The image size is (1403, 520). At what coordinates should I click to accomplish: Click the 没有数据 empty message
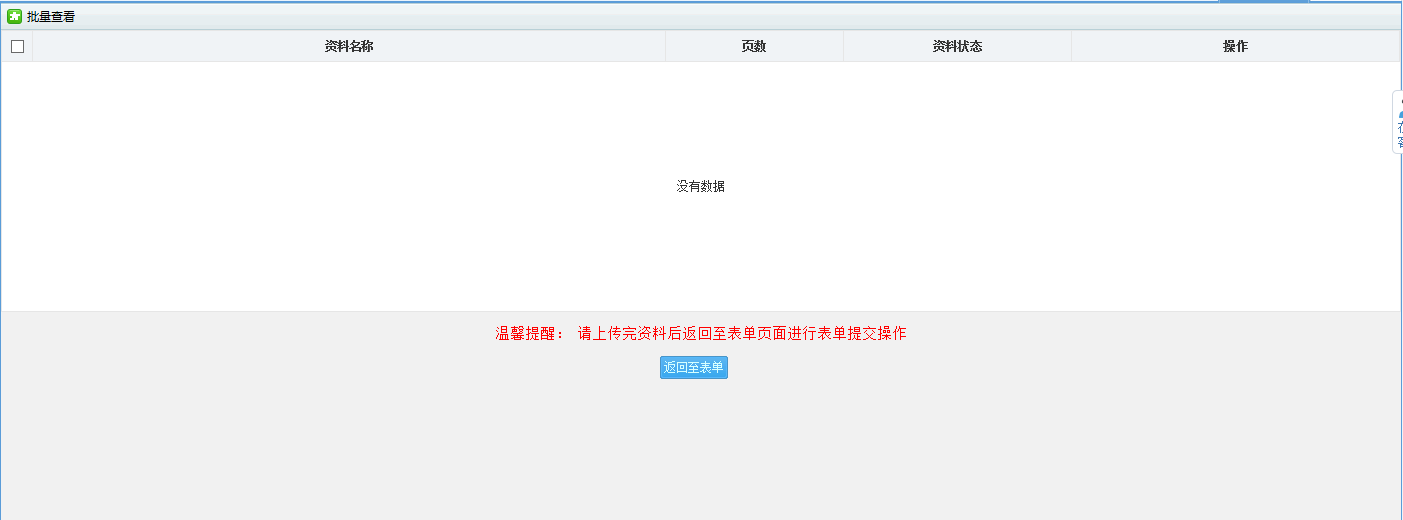click(700, 186)
